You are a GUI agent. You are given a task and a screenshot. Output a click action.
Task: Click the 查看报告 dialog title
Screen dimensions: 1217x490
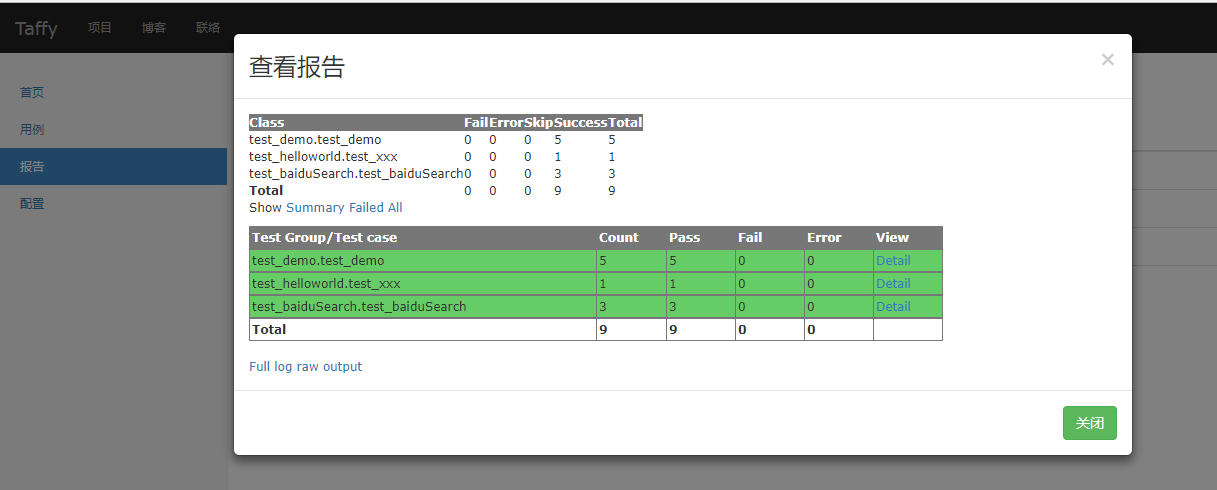[x=297, y=67]
